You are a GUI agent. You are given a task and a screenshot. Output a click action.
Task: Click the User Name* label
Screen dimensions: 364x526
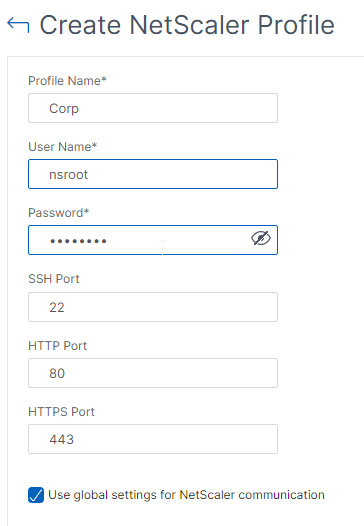coord(62,147)
